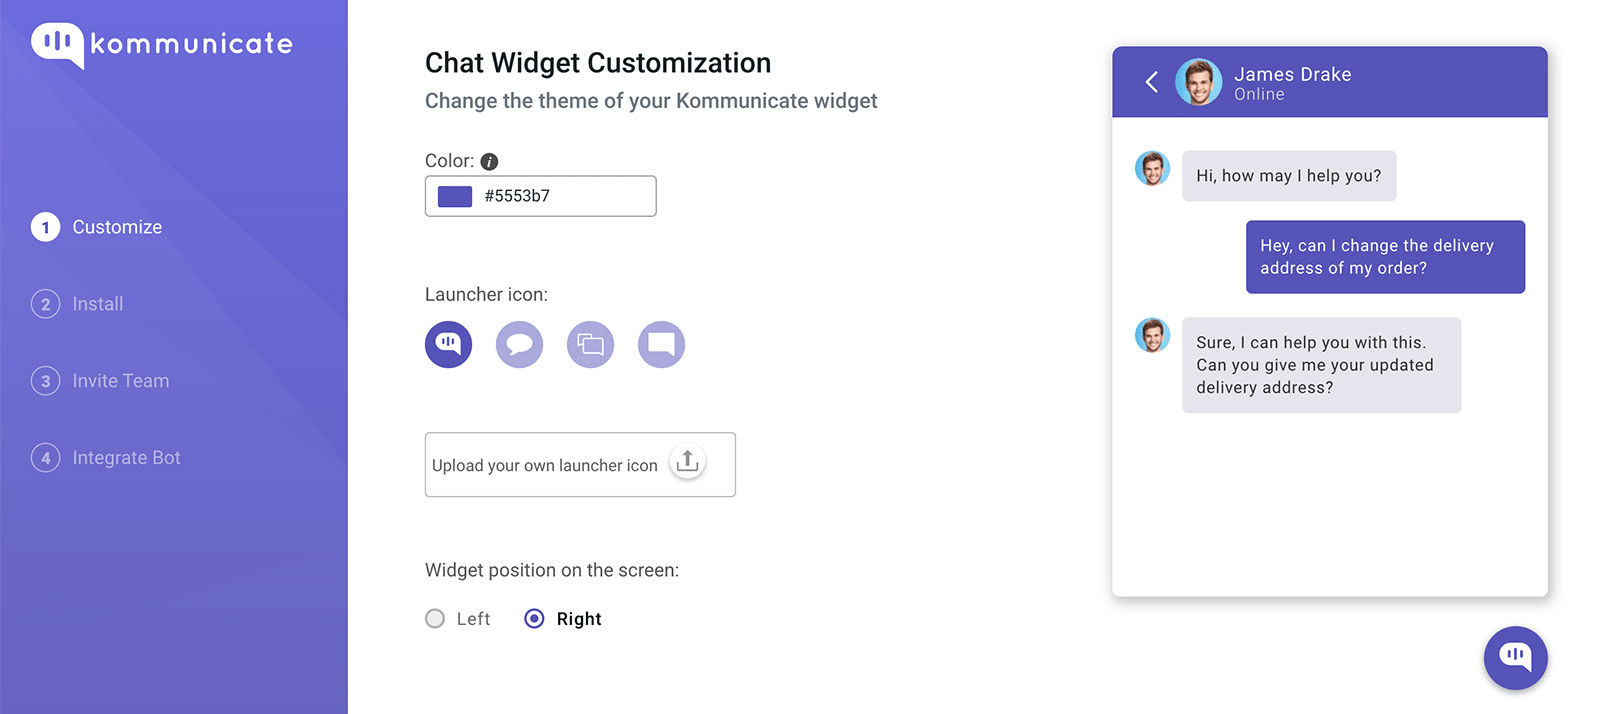Select the Left widget position radio
The height and width of the screenshot is (714, 1600).
[435, 619]
